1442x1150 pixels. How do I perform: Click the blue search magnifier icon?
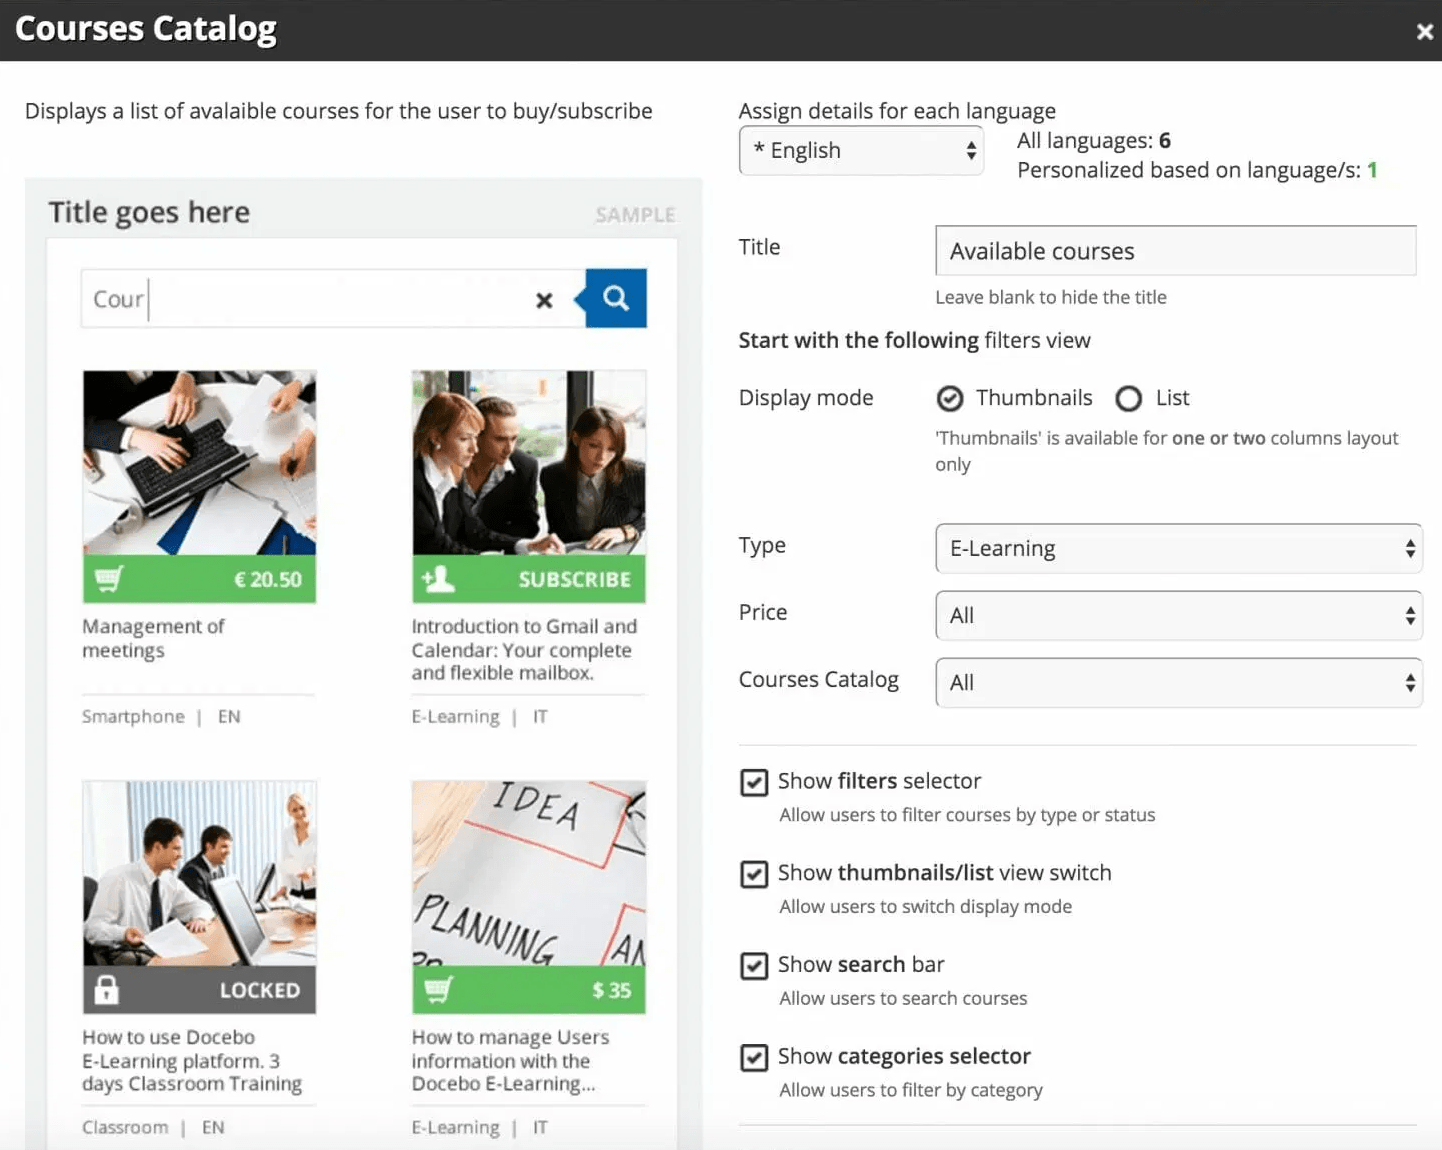[616, 298]
